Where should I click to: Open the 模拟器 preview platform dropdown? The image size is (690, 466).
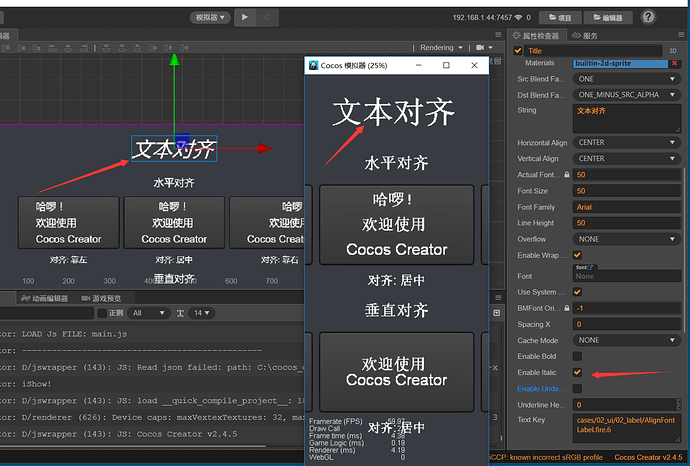click(x=210, y=18)
